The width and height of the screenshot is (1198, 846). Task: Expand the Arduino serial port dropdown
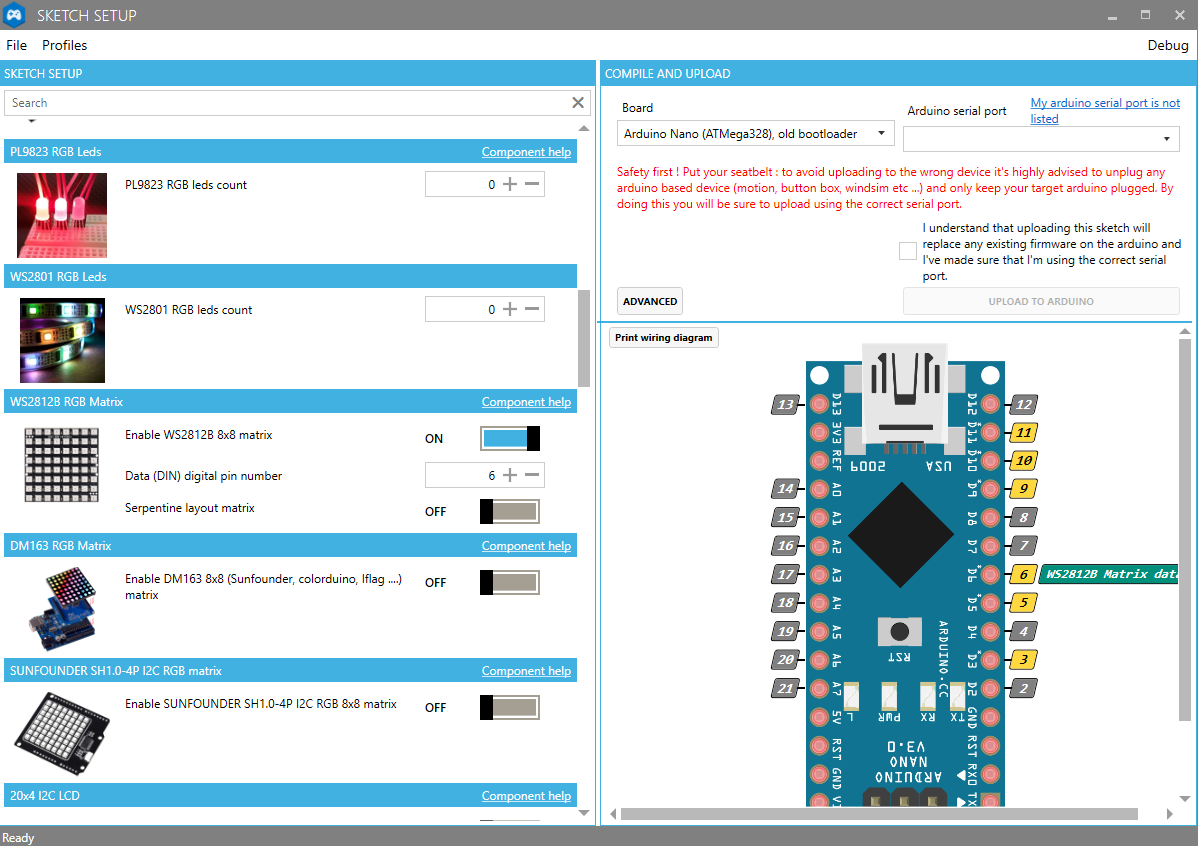coord(1041,138)
